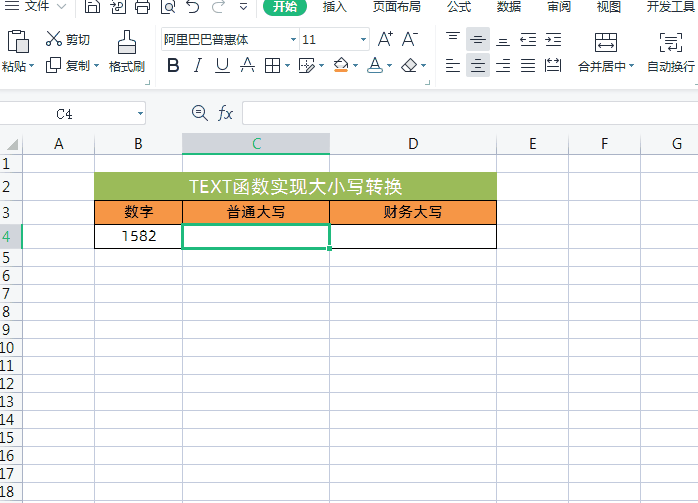The image size is (698, 503).
Task: Switch to the 页面布局 ribbon tab
Action: 397,6
